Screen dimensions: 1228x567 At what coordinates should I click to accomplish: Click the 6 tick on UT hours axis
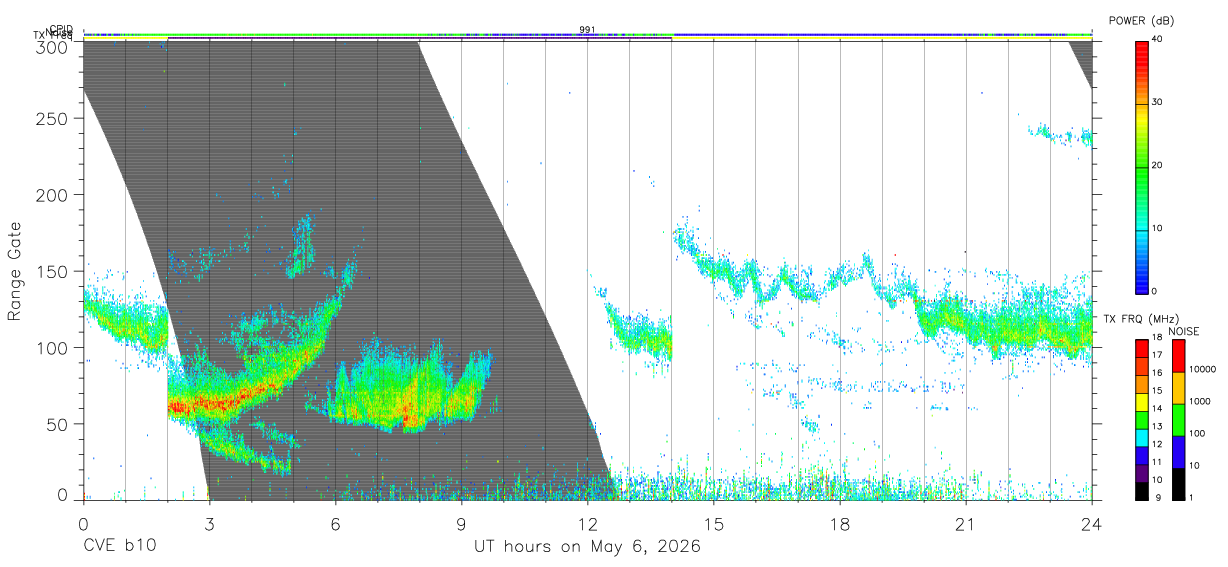(335, 524)
